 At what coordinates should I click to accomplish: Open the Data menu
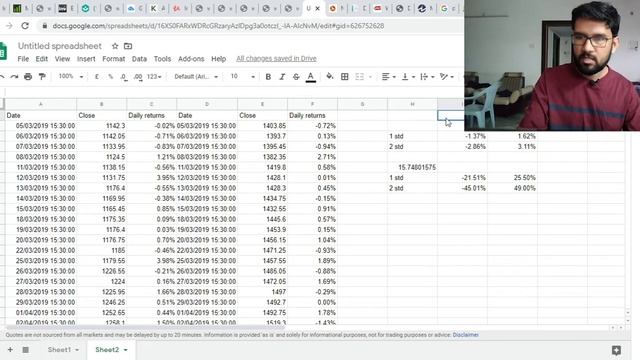pos(139,59)
